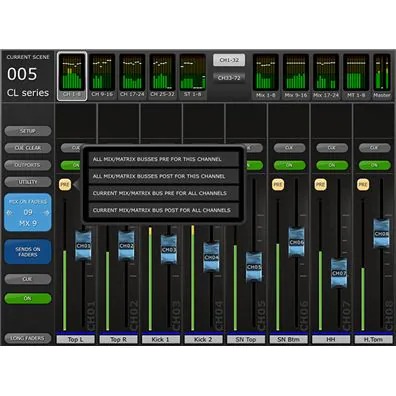
Task: Select the CH 1-8 meter bank
Action: click(x=72, y=76)
